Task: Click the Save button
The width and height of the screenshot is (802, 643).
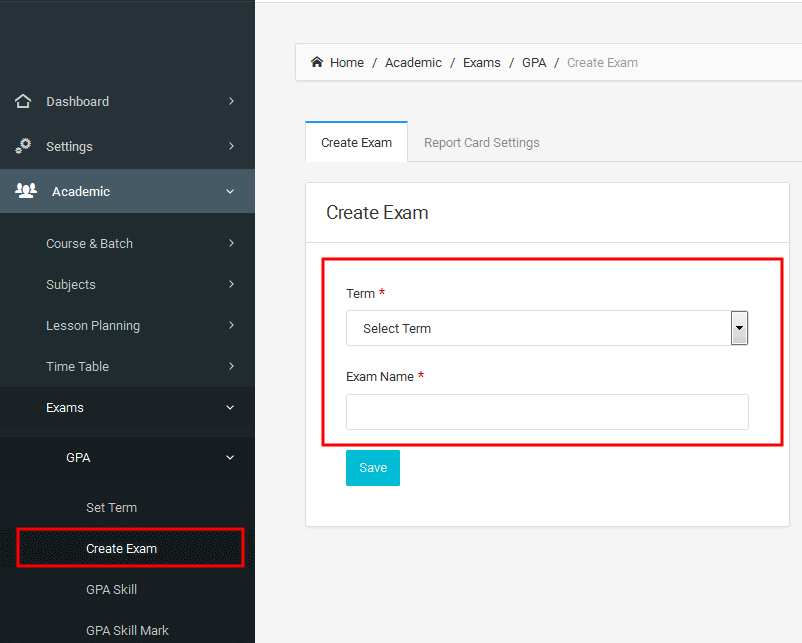Action: [x=373, y=468]
